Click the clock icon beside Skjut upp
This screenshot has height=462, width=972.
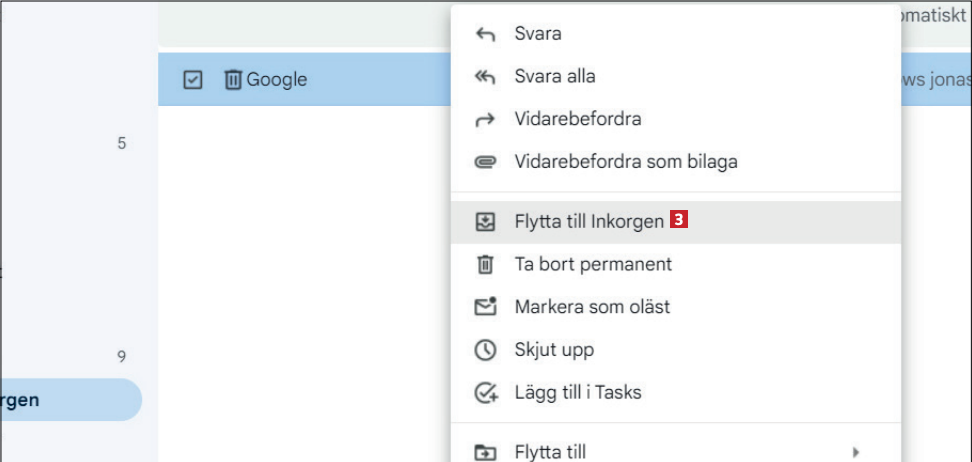(x=485, y=351)
